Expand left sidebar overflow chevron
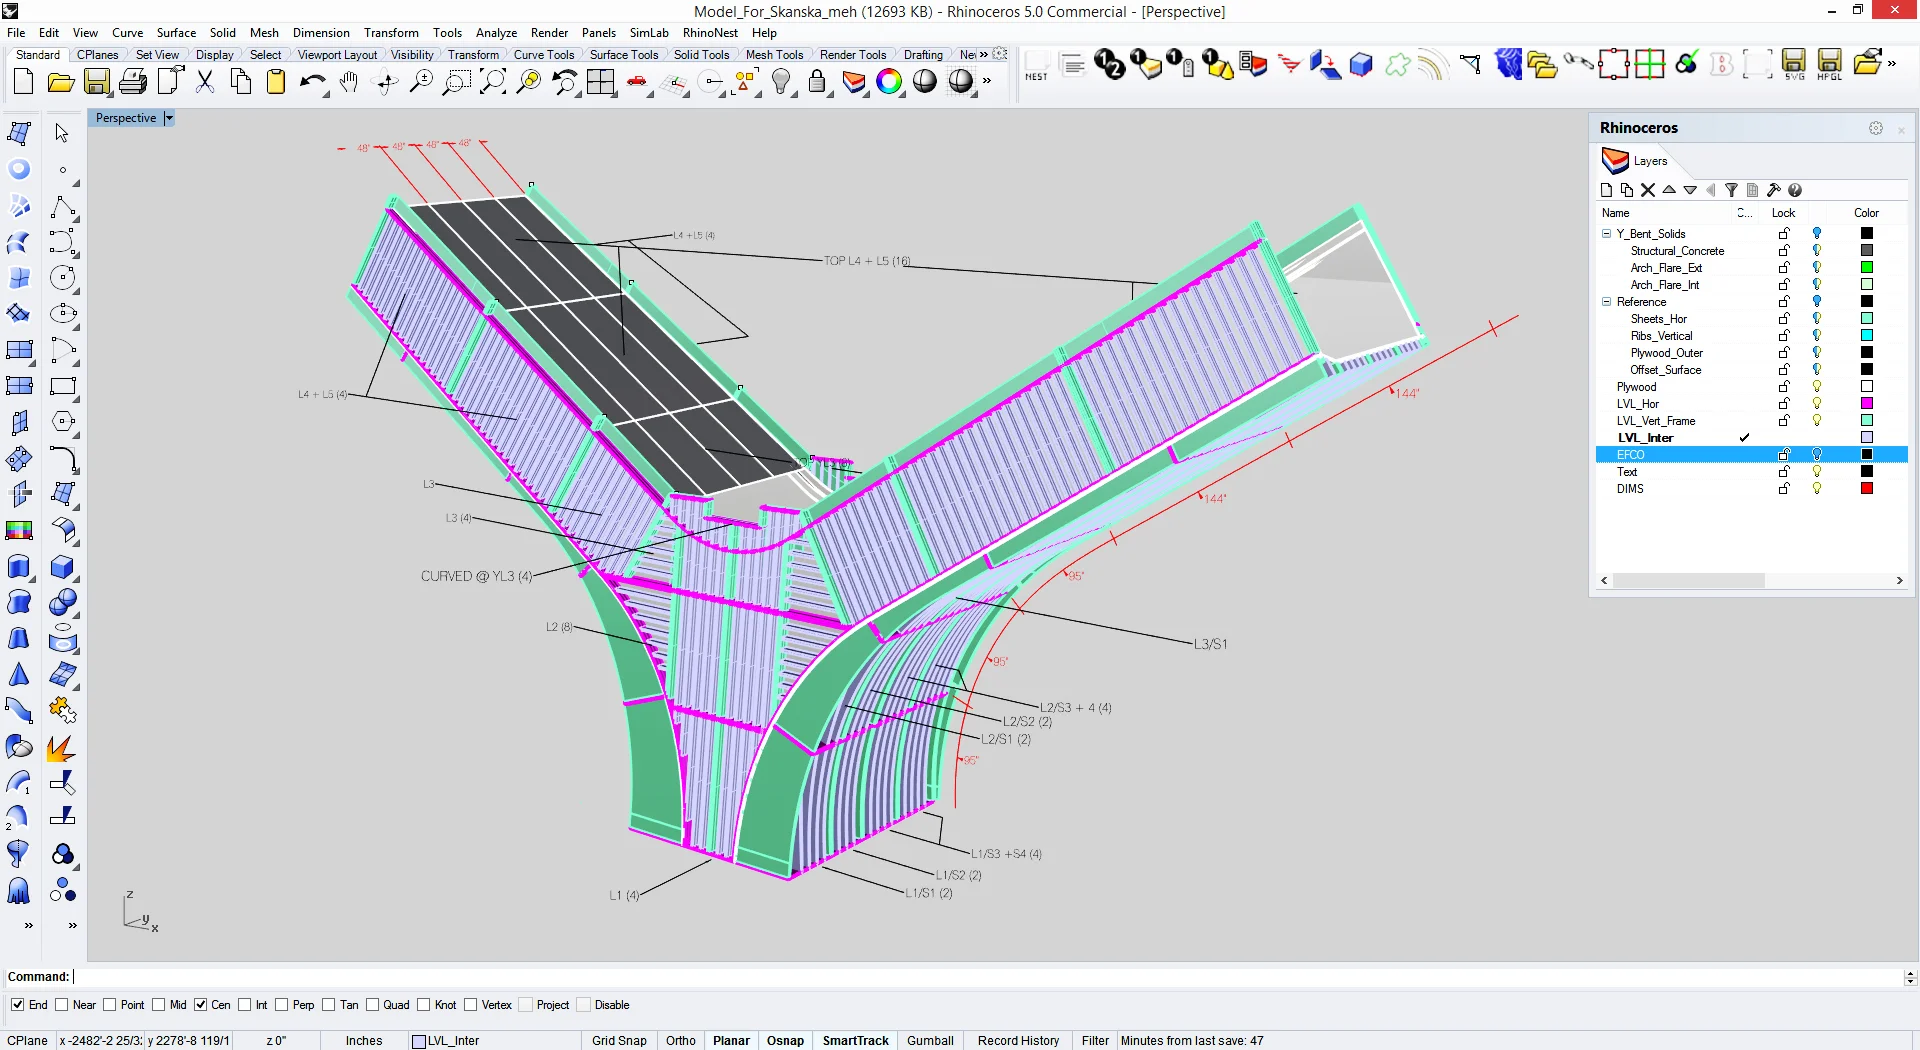The height and width of the screenshot is (1050, 1920). [29, 926]
